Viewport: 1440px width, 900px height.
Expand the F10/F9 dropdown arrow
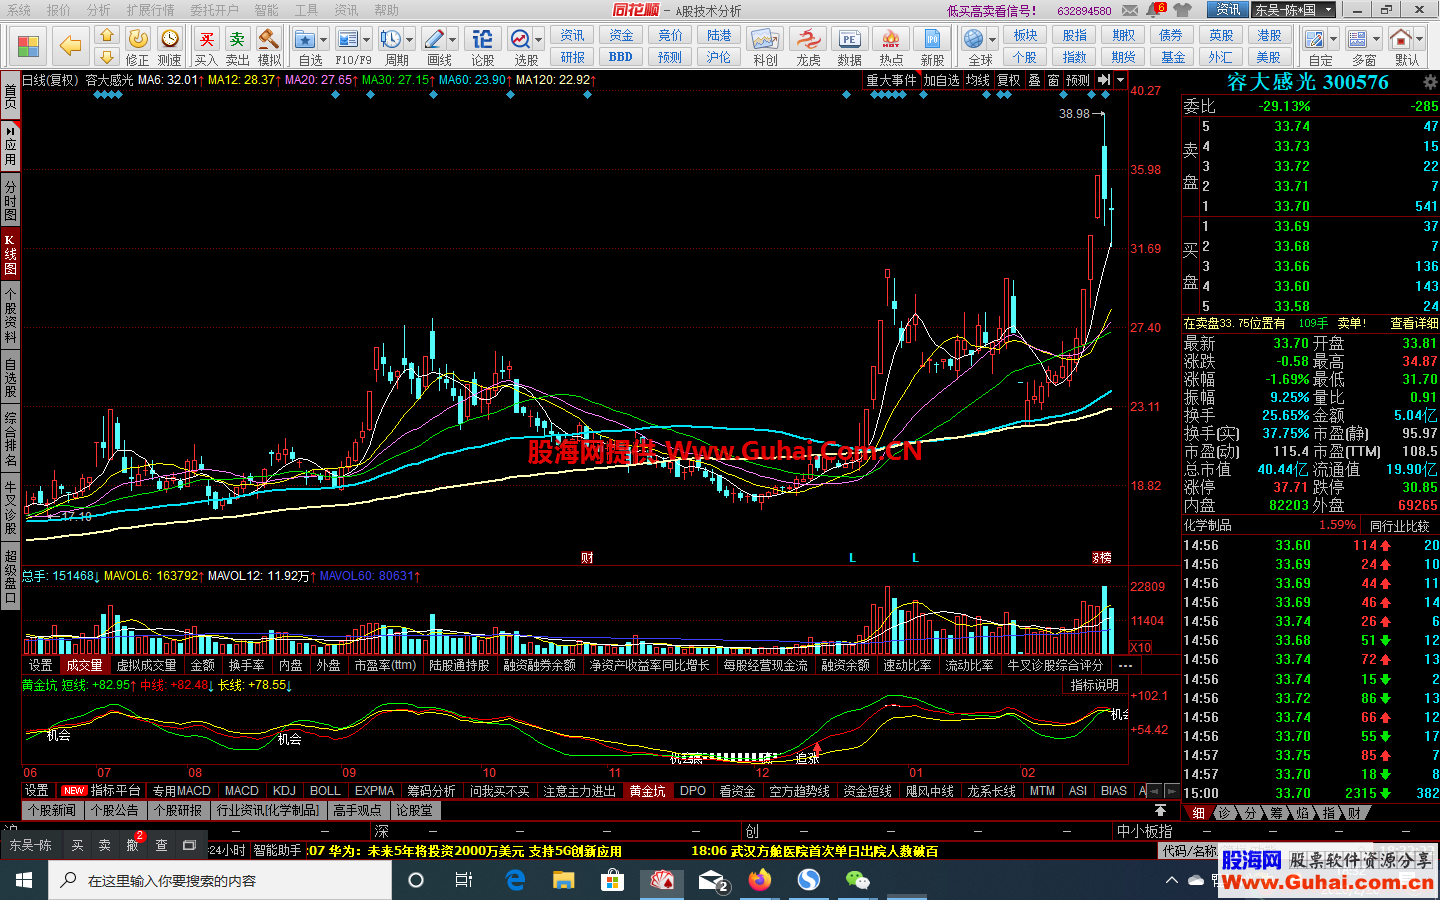(x=366, y=40)
